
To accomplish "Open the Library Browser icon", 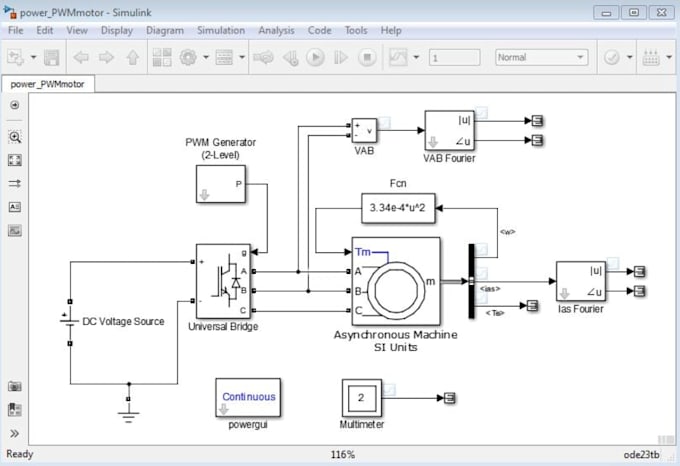I will pyautogui.click(x=162, y=57).
